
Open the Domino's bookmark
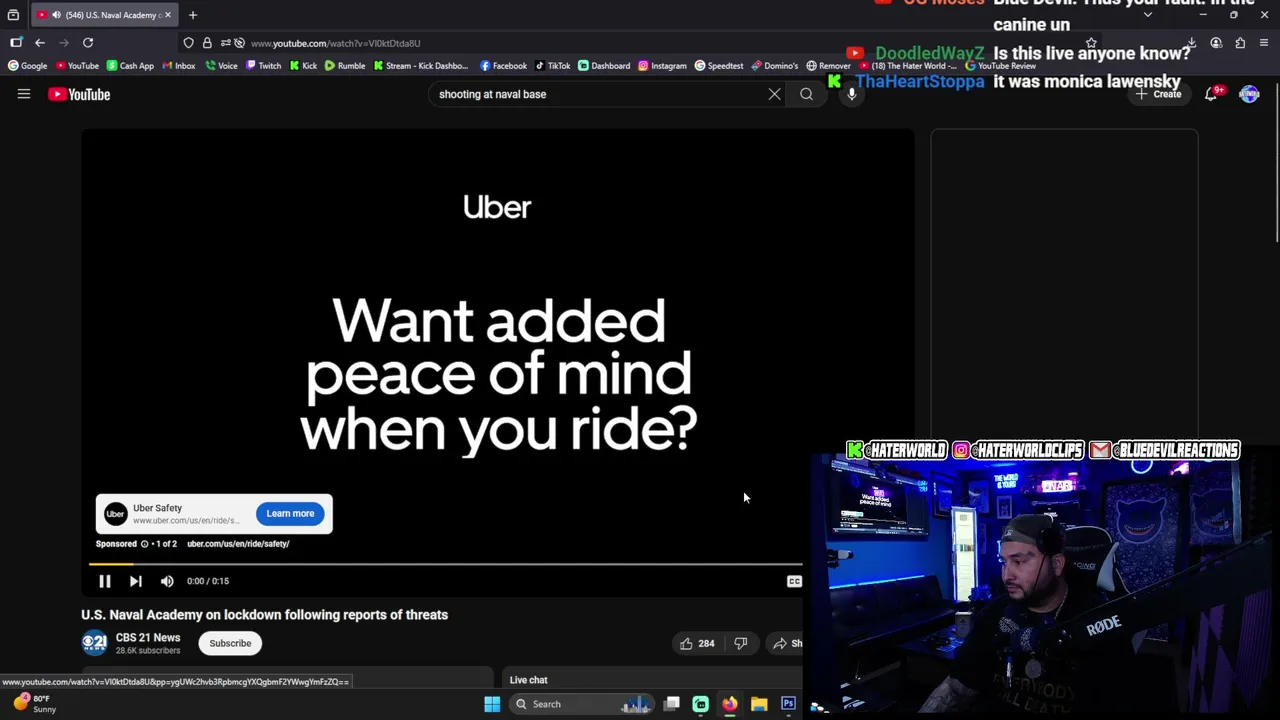pos(775,66)
